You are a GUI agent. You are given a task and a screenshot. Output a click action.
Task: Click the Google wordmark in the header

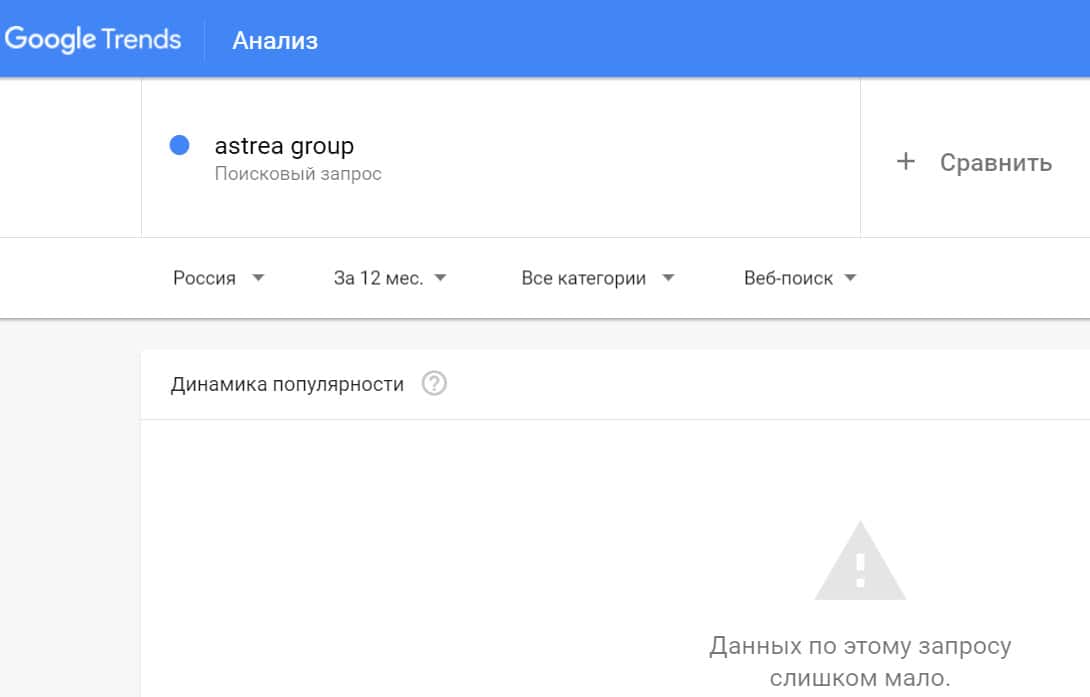(50, 40)
